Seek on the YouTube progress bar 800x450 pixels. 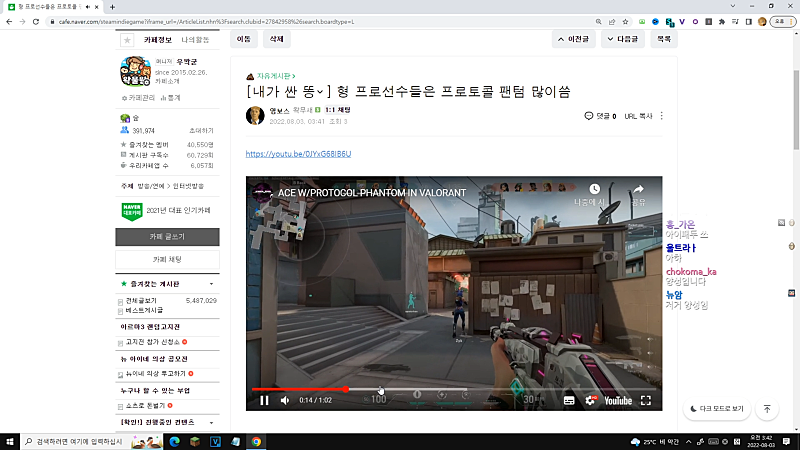(x=454, y=389)
